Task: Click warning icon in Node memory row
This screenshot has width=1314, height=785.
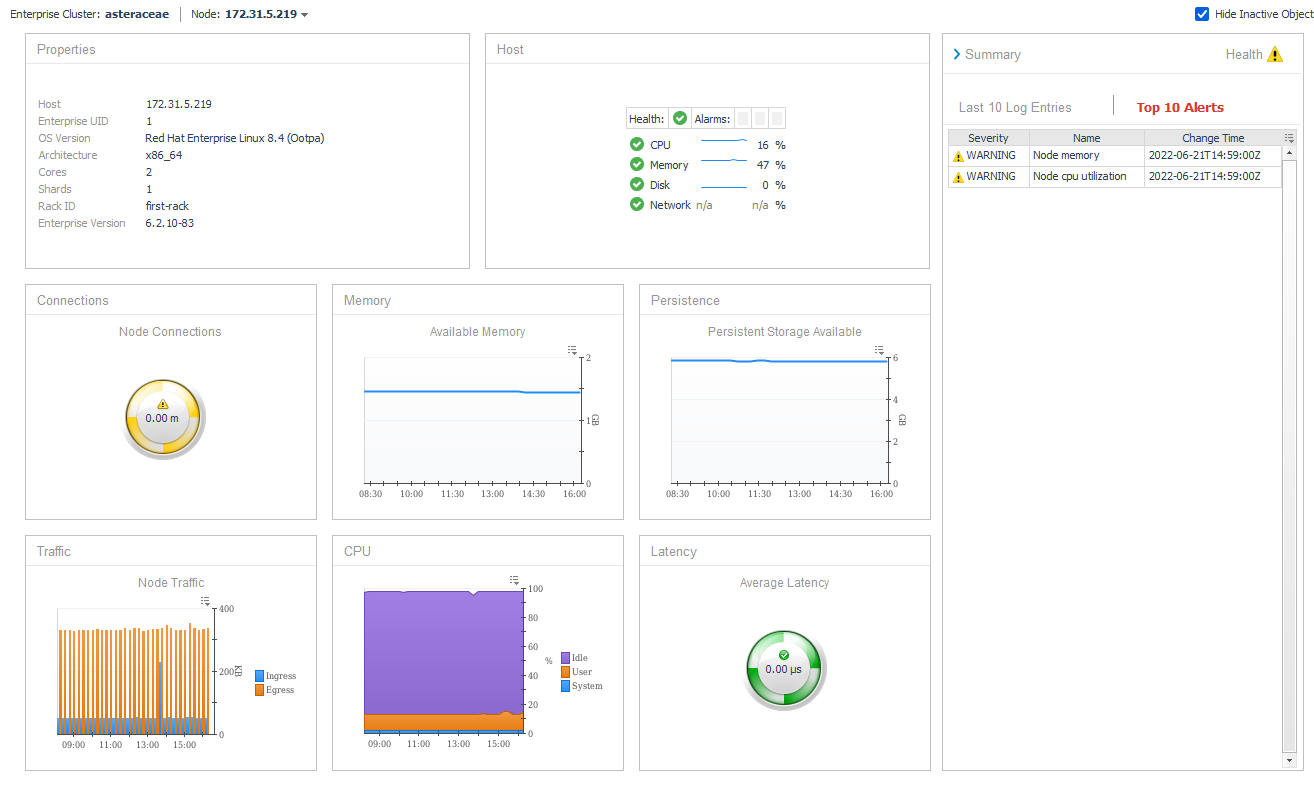Action: point(958,156)
